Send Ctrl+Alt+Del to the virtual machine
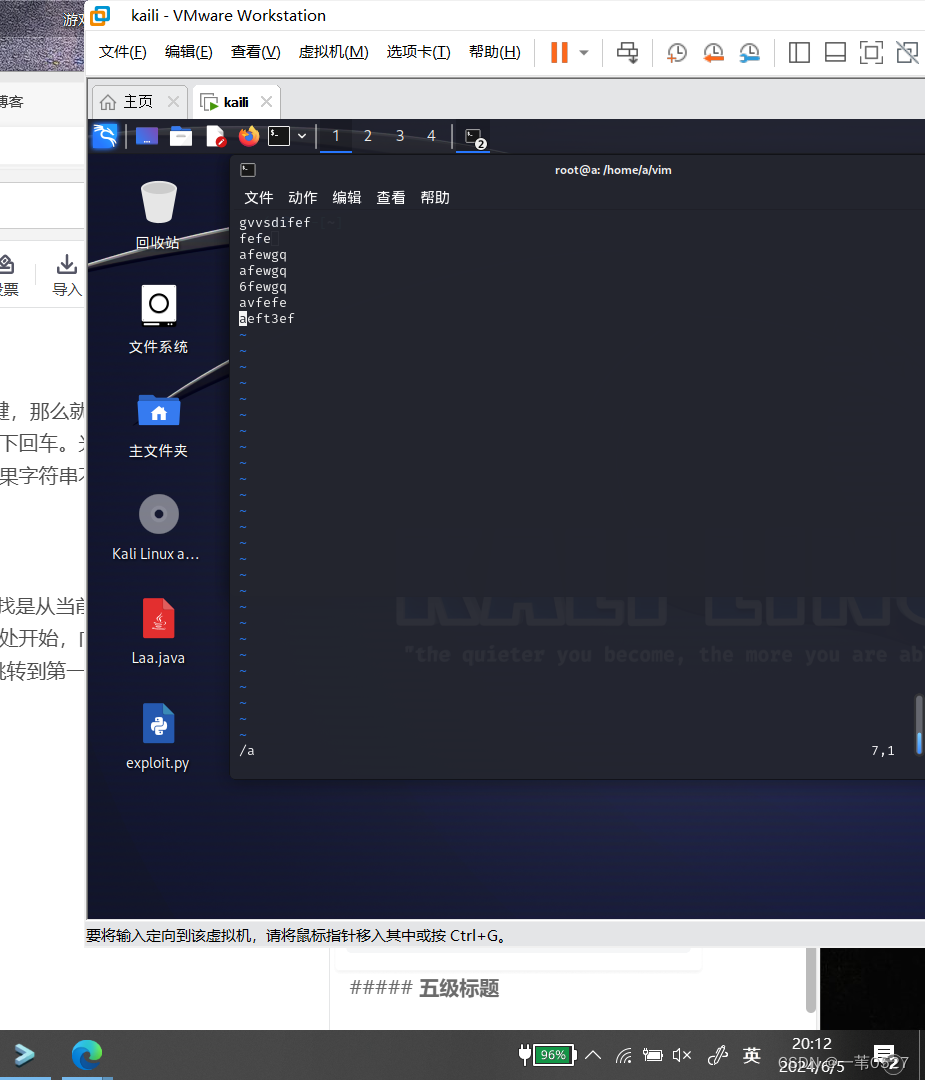 (627, 52)
